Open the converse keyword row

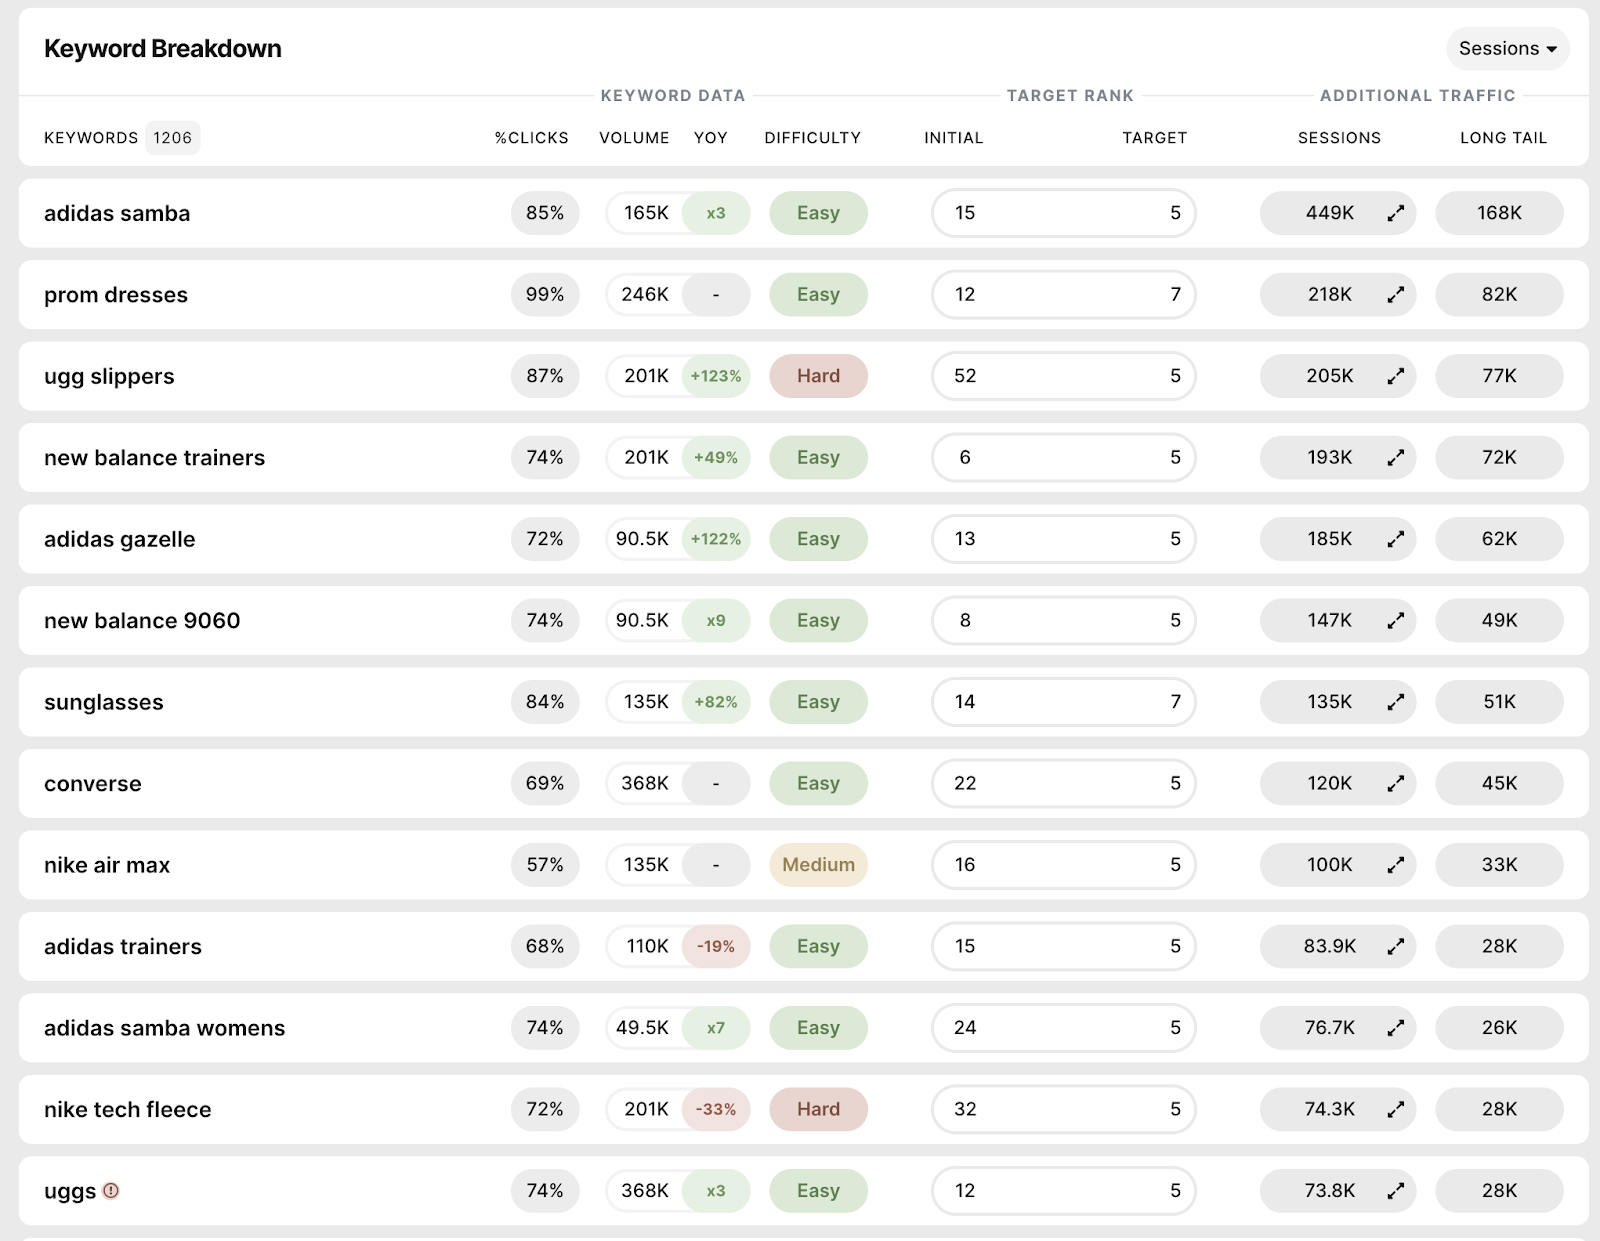(93, 784)
